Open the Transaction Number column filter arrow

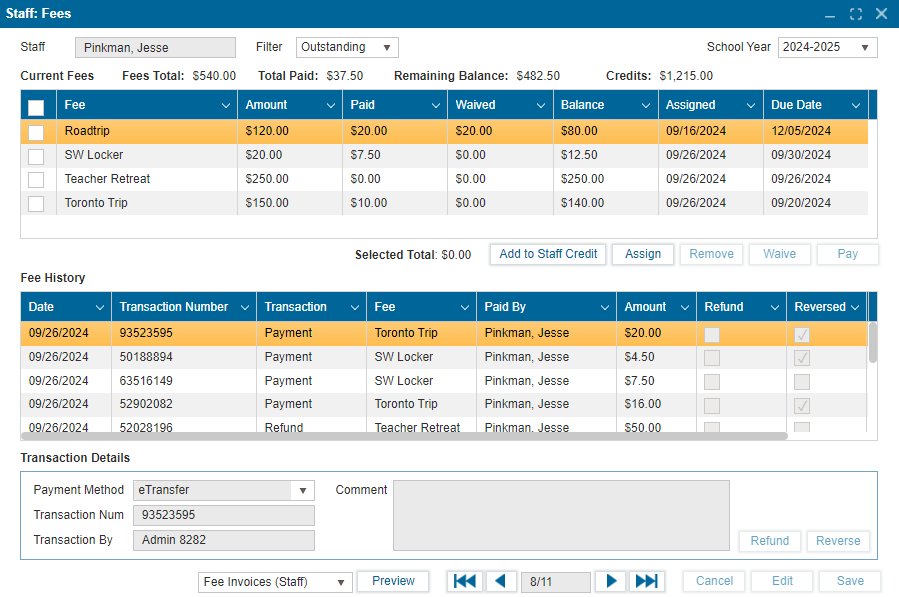click(x=243, y=307)
